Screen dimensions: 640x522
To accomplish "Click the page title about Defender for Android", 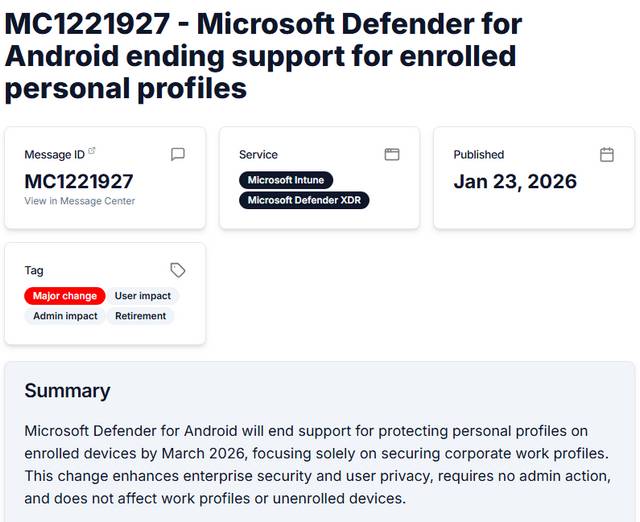I will [263, 55].
